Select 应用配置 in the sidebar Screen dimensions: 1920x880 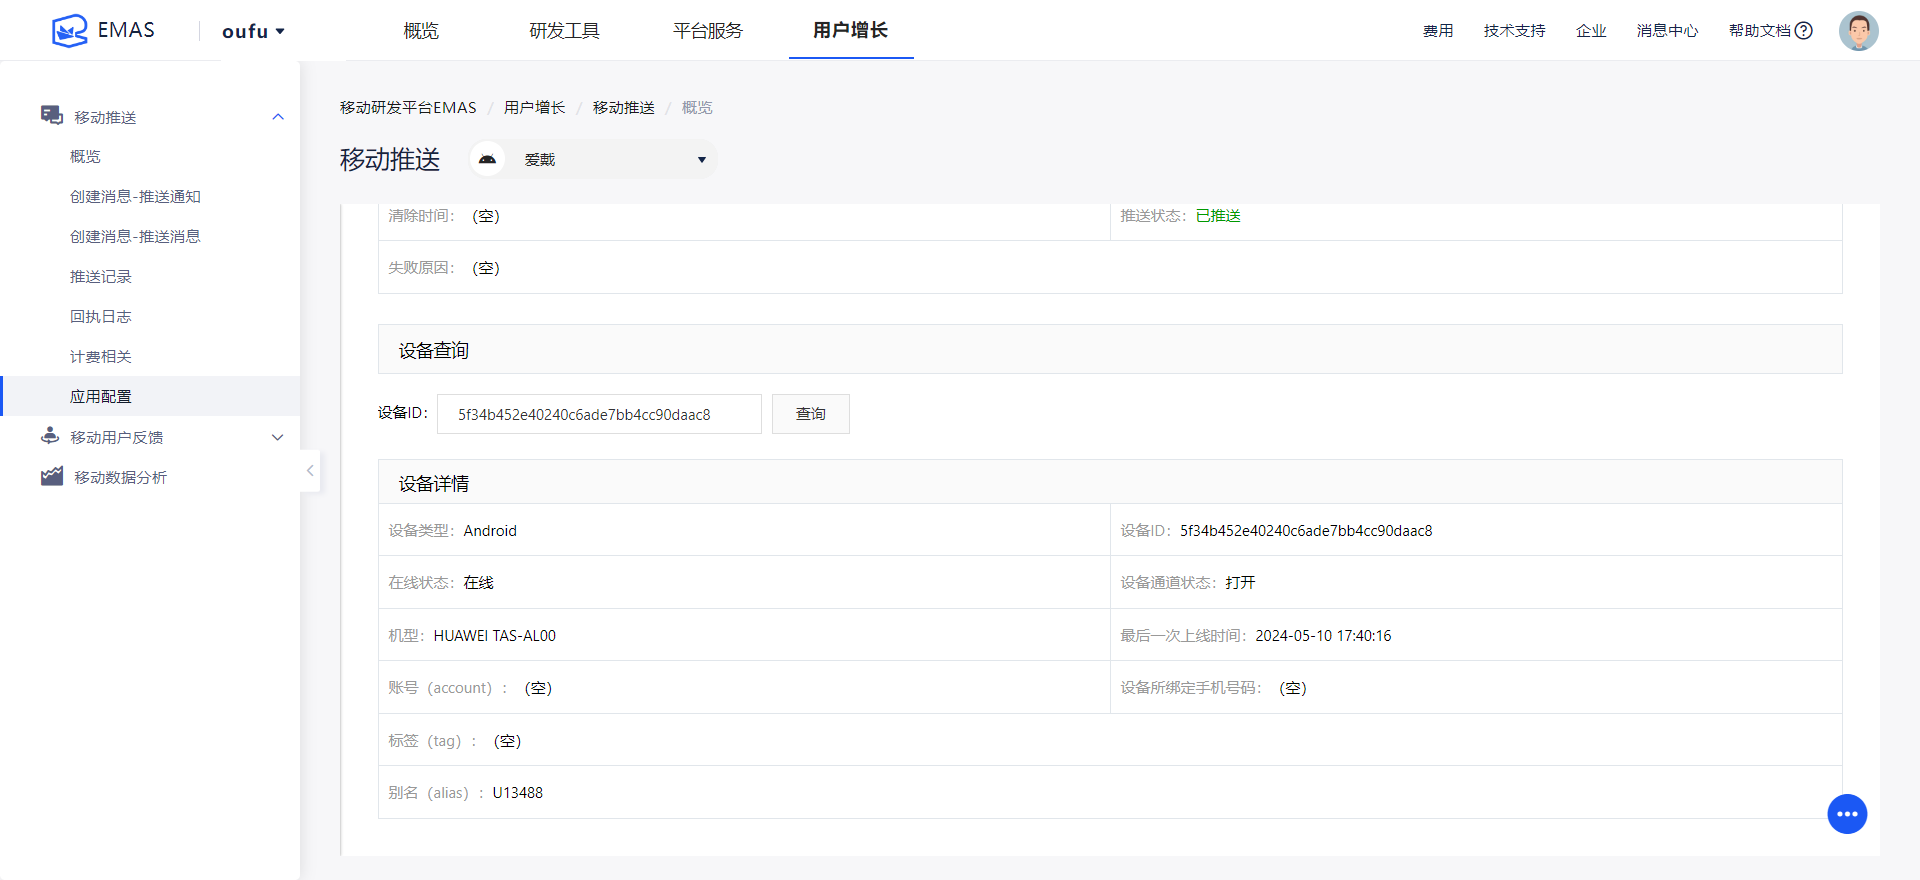tap(150, 396)
